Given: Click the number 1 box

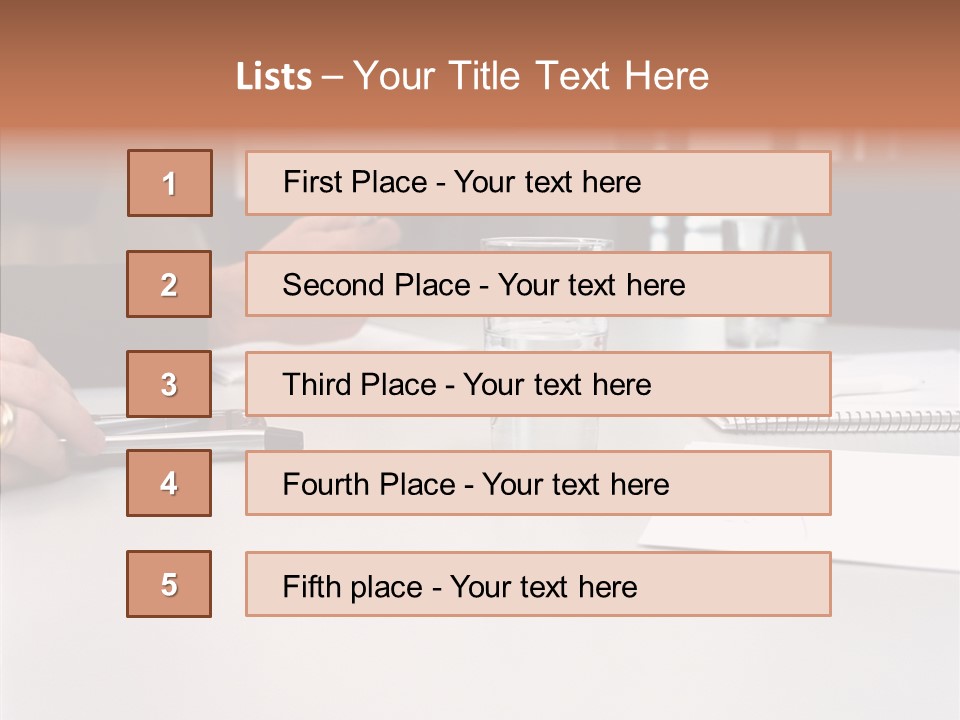Looking at the screenshot, I should [x=170, y=183].
